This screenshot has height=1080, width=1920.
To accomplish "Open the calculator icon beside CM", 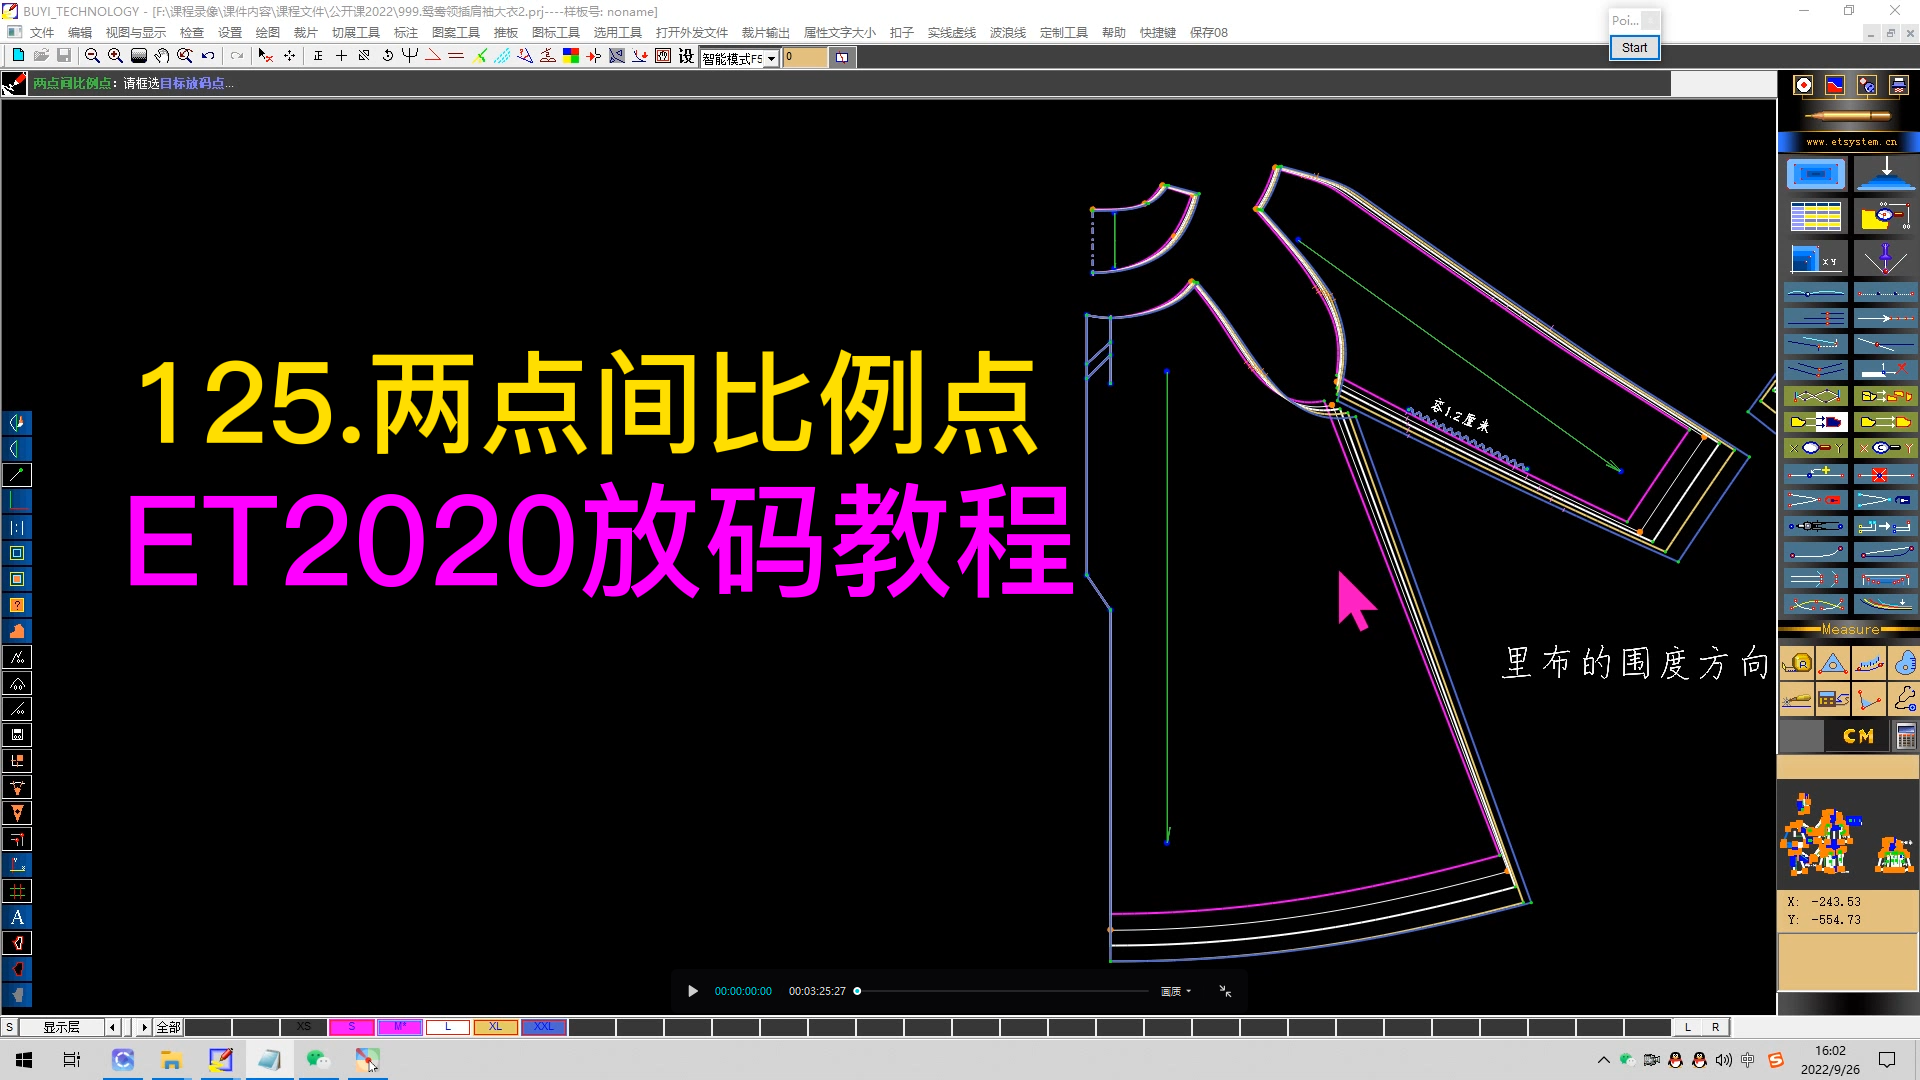I will (x=1905, y=736).
